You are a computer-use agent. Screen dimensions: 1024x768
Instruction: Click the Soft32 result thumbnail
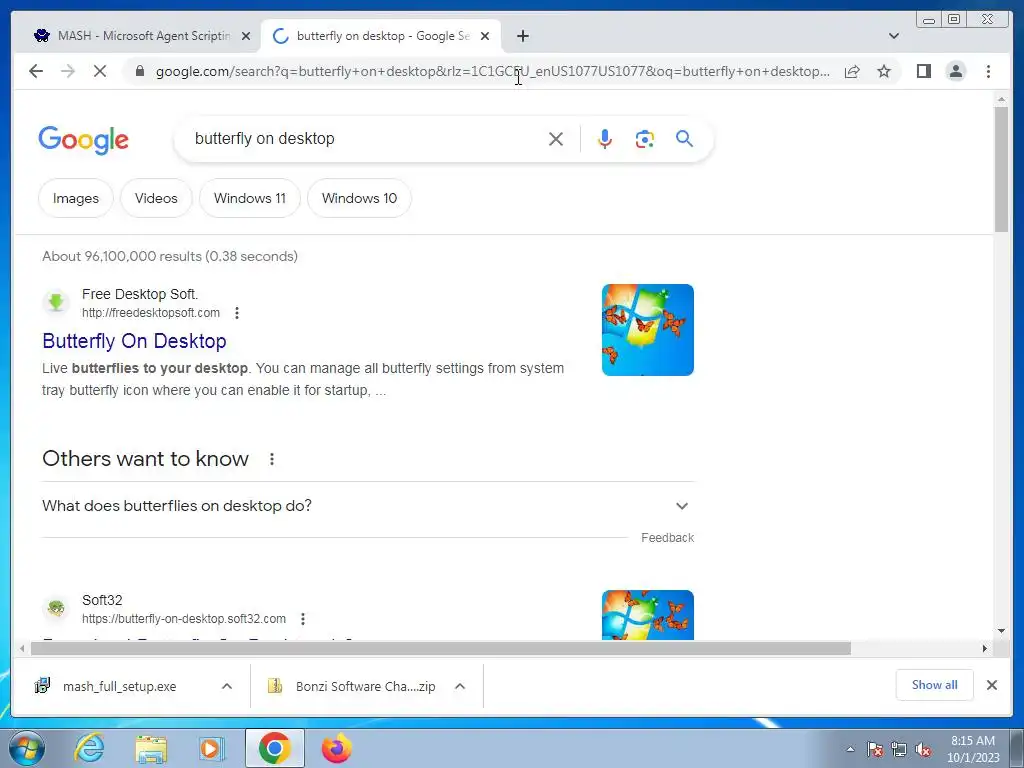tap(648, 615)
